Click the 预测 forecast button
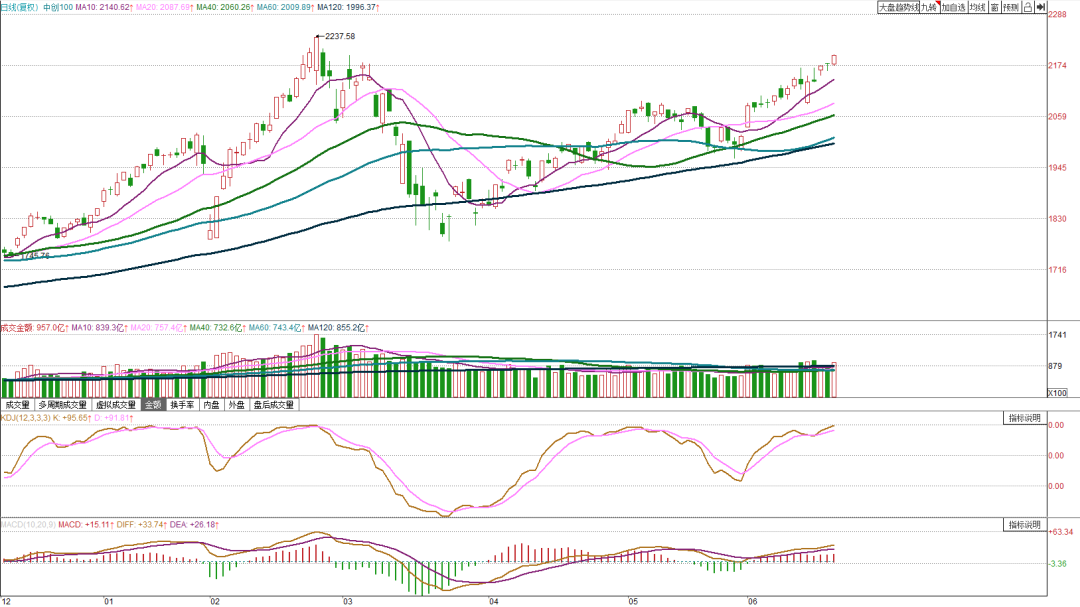 coord(1010,7)
